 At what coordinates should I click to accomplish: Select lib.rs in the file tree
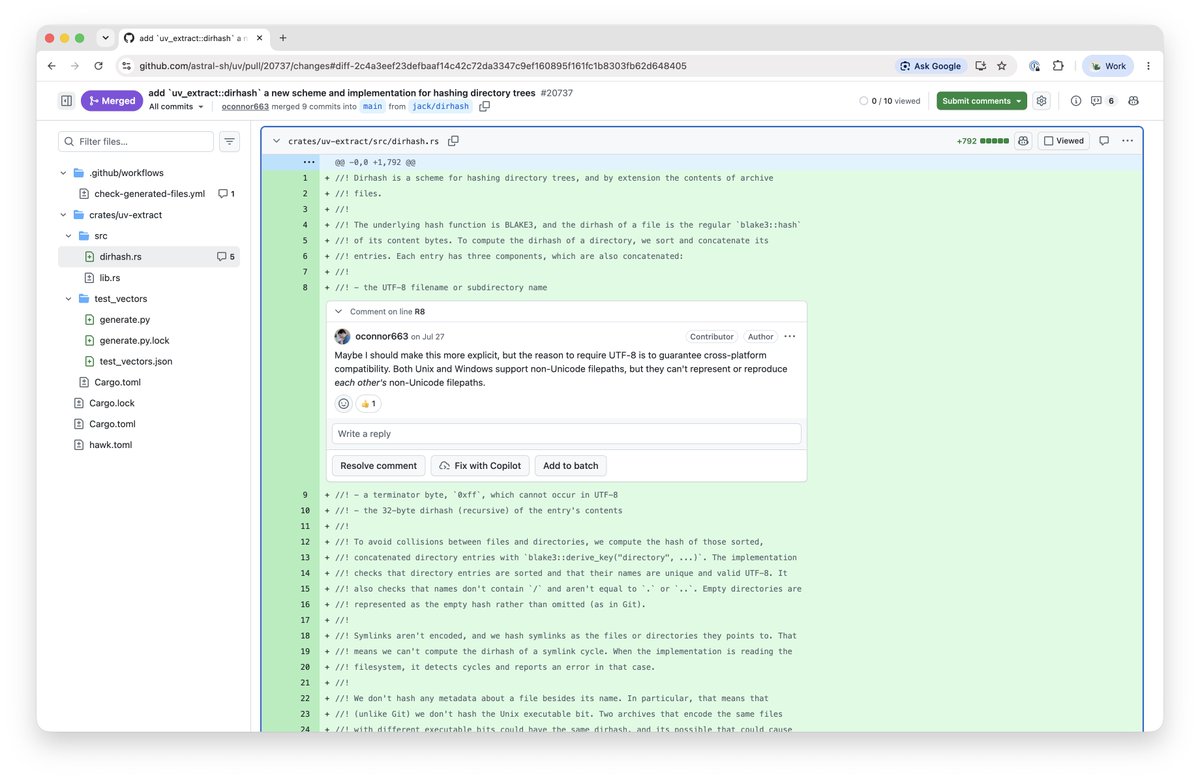click(x=110, y=278)
